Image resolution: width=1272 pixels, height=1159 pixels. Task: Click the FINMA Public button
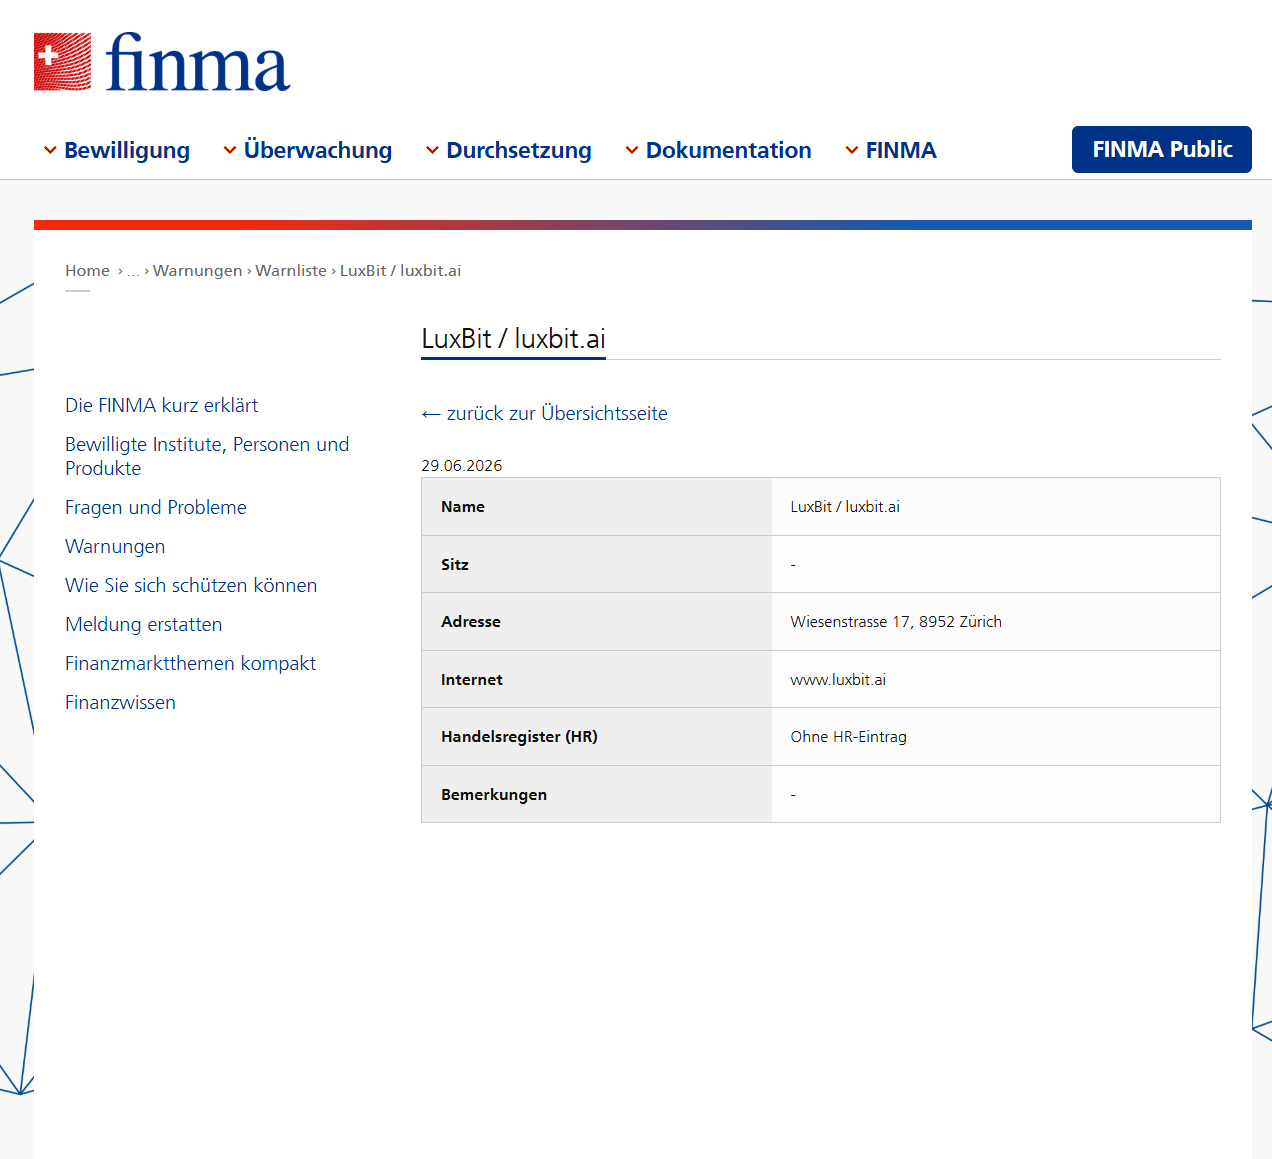[x=1162, y=149]
